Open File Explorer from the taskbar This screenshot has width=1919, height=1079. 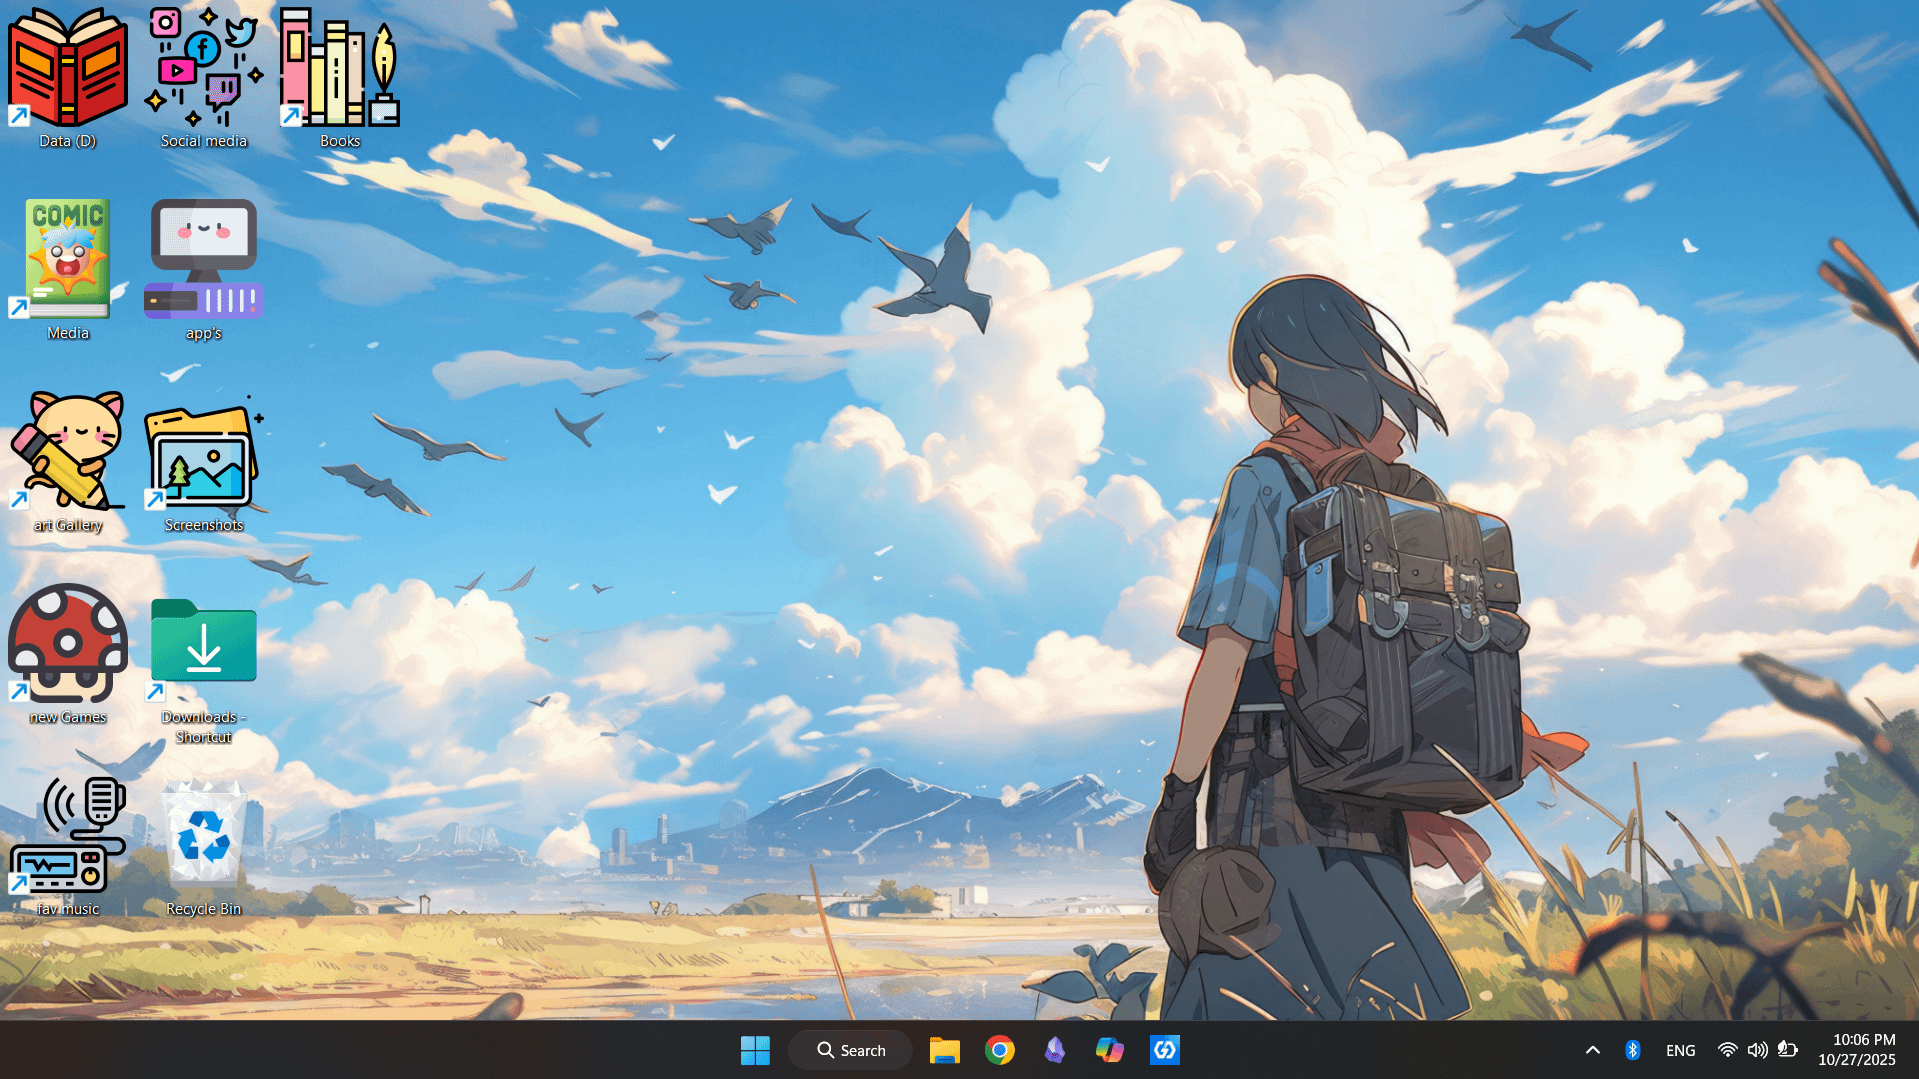pos(944,1050)
